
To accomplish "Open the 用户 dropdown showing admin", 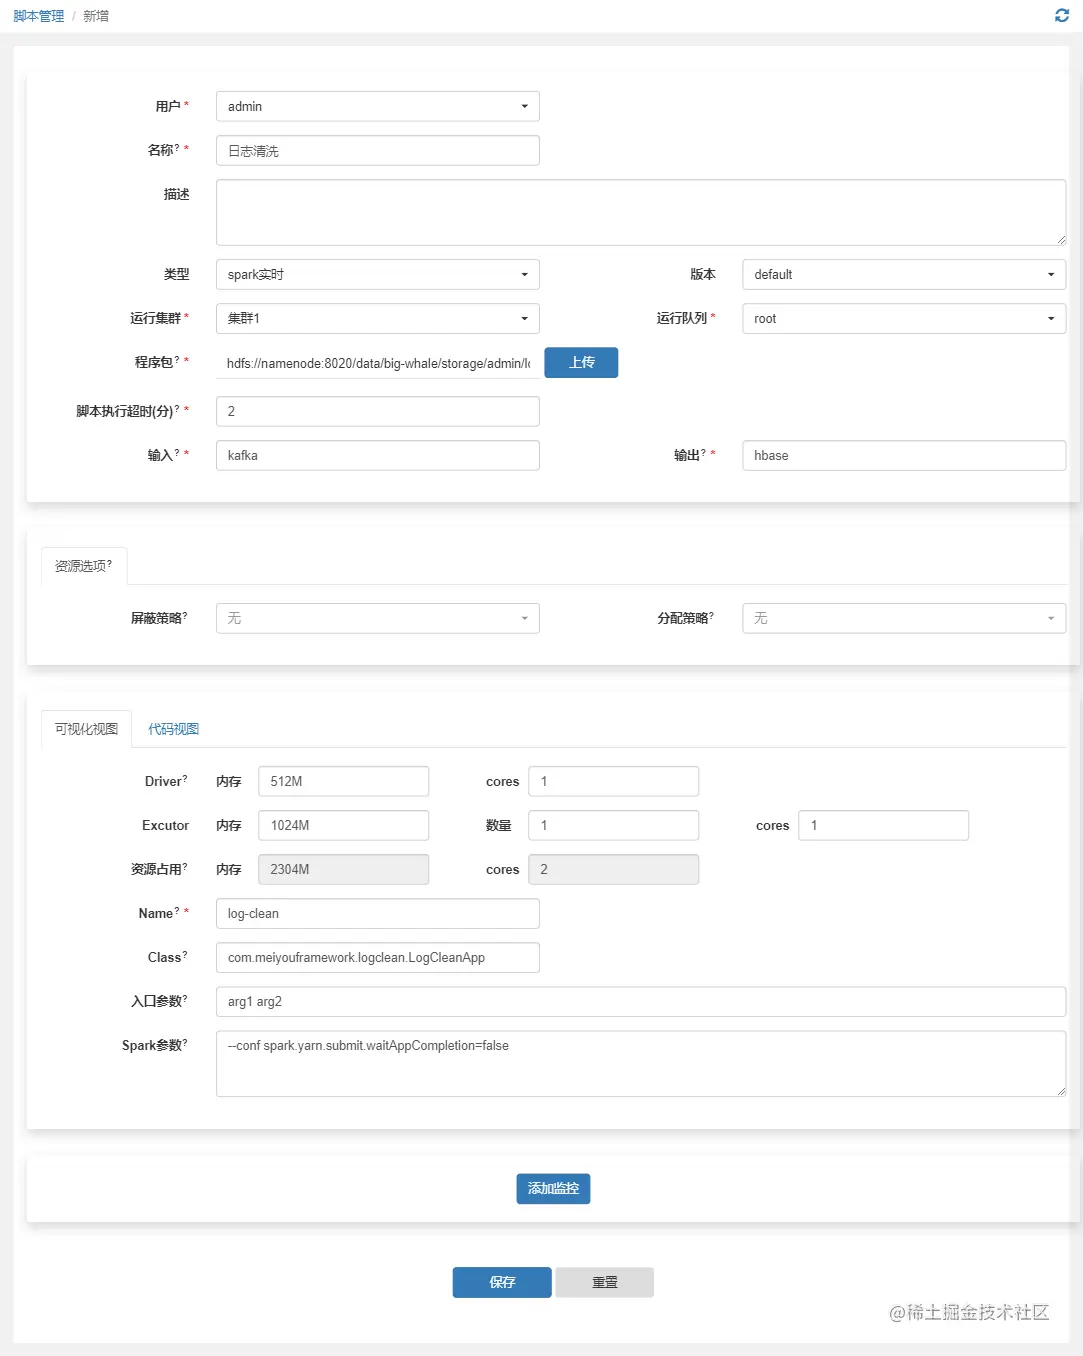I will coord(378,106).
